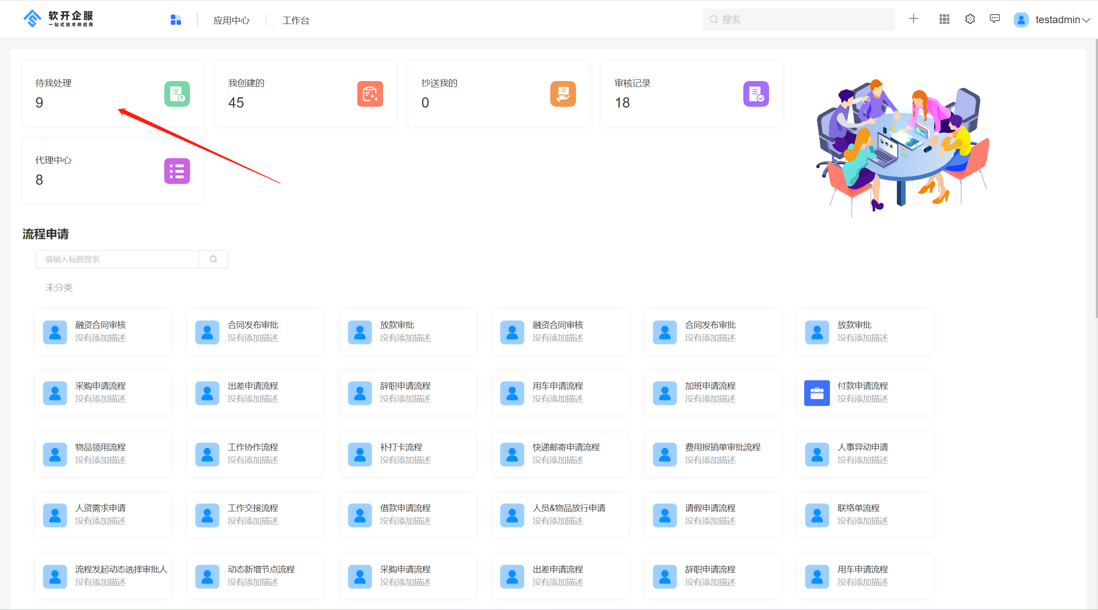Viewport: 1098px width, 610px height.
Task: Click the avatar icon of 人资需求申请
Action: 55,515
